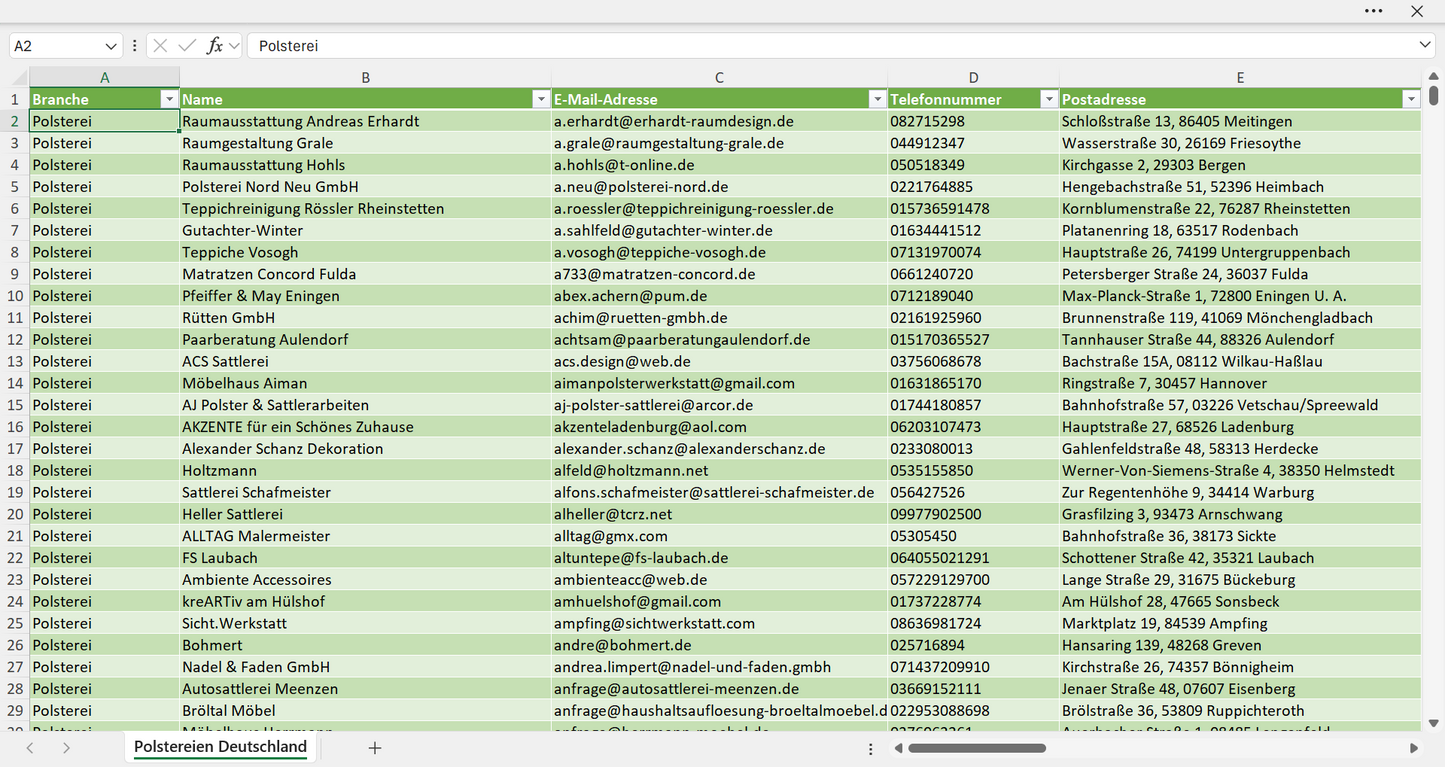Expand the formula bar chevron
Viewport: 1445px width, 767px height.
tap(1425, 46)
